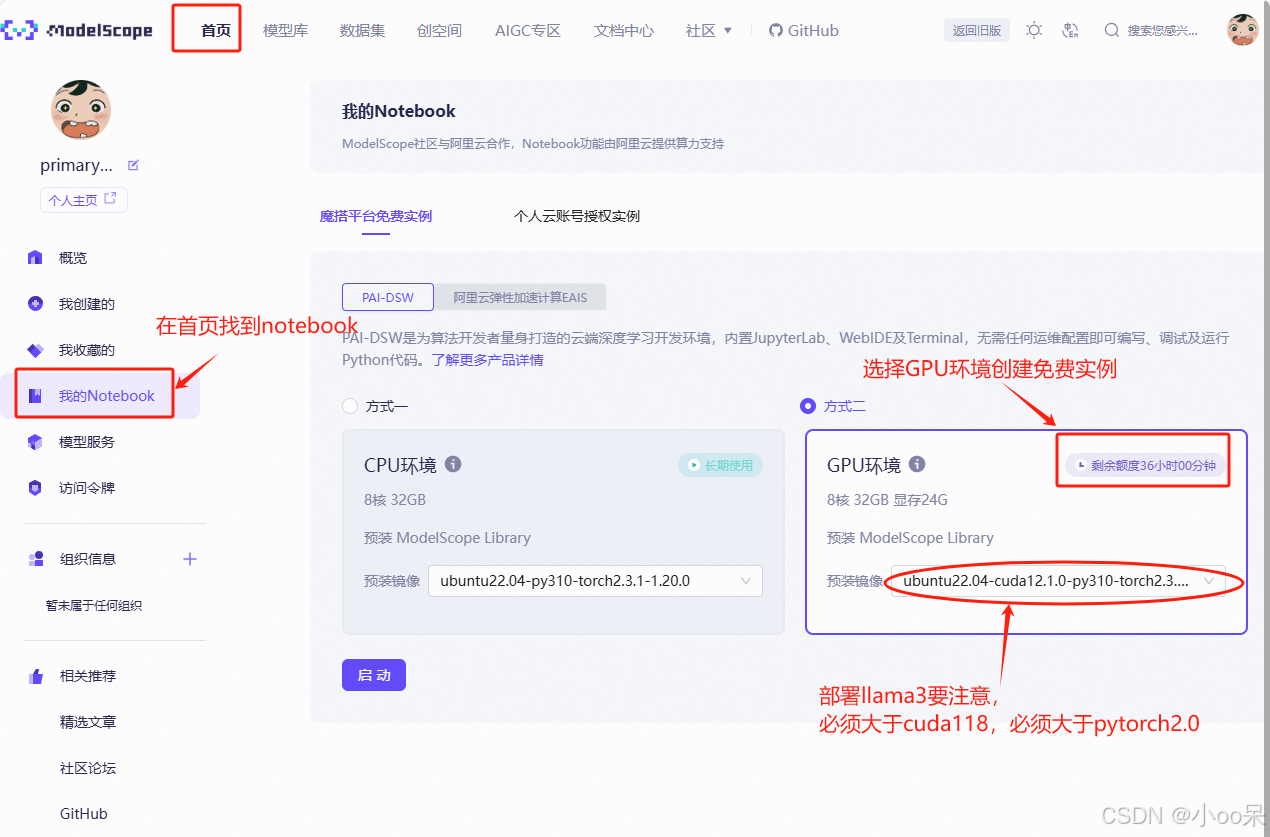1270x837 pixels.
Task: Click the 访问令牌 shield icon
Action: [x=35, y=488]
